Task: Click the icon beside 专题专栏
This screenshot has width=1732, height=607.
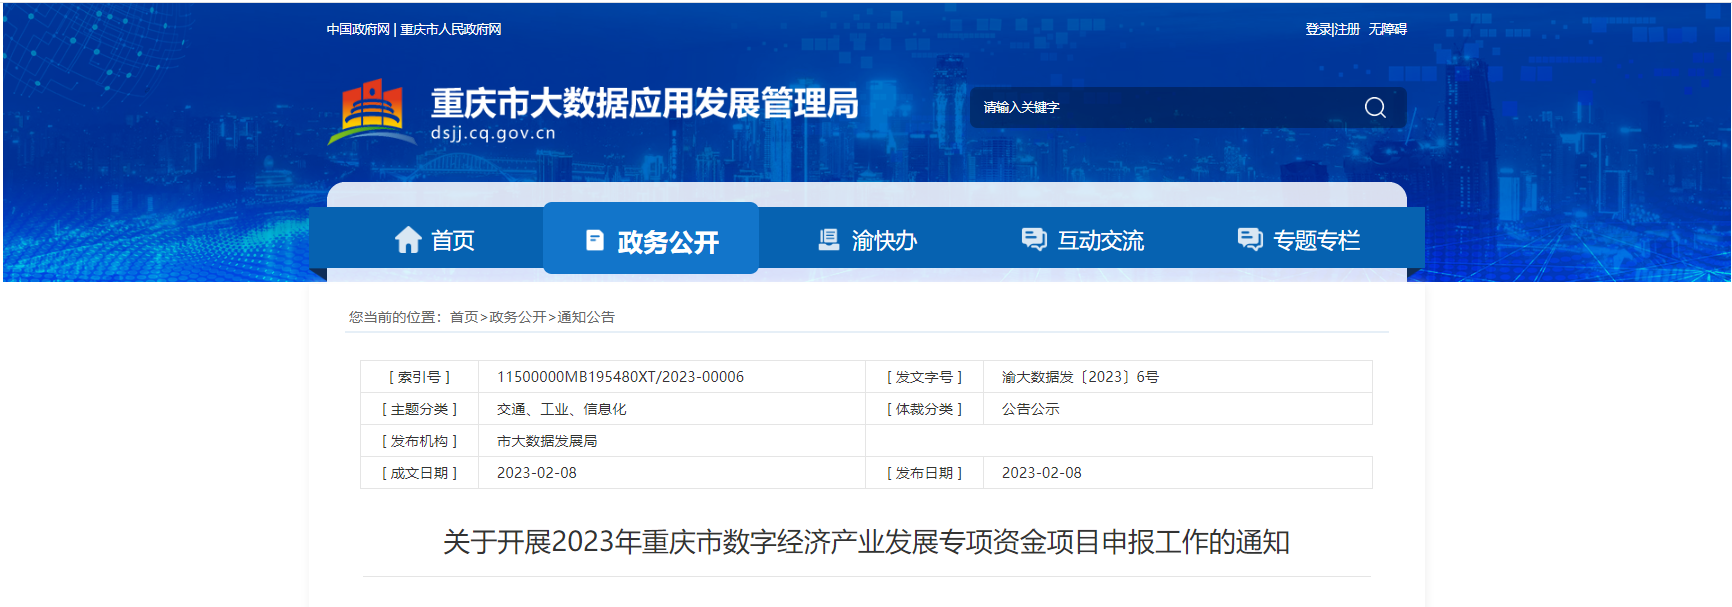Action: click(1250, 239)
